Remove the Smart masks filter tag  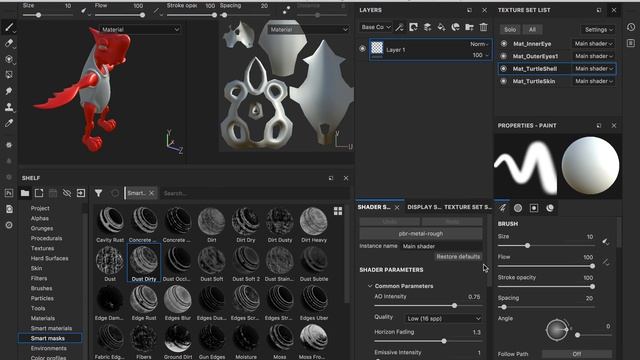[151, 193]
